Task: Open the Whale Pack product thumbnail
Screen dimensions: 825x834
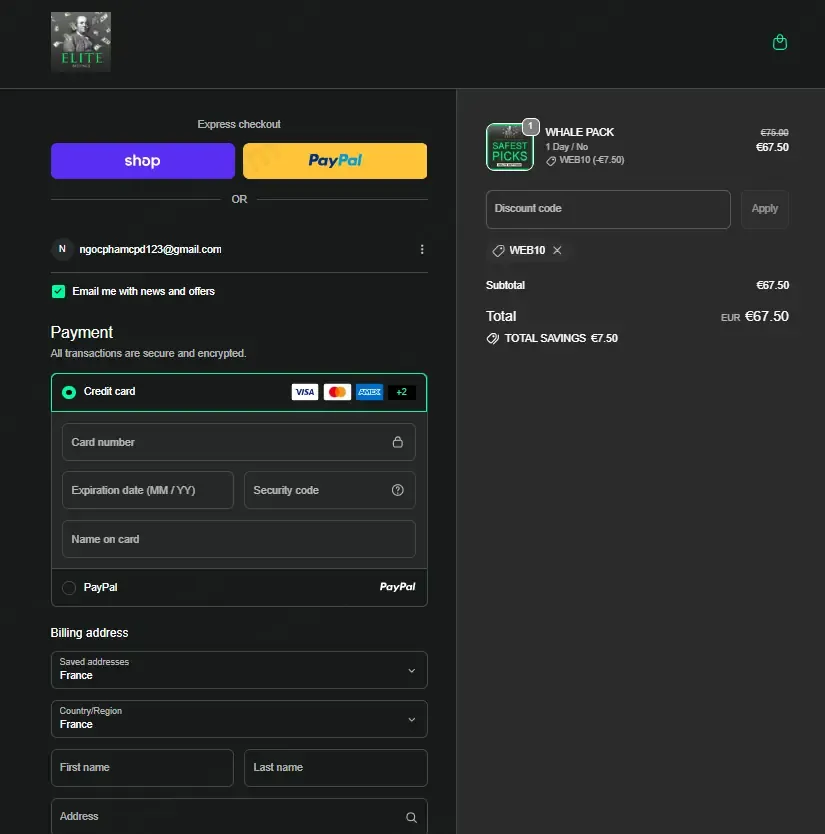Action: (510, 147)
